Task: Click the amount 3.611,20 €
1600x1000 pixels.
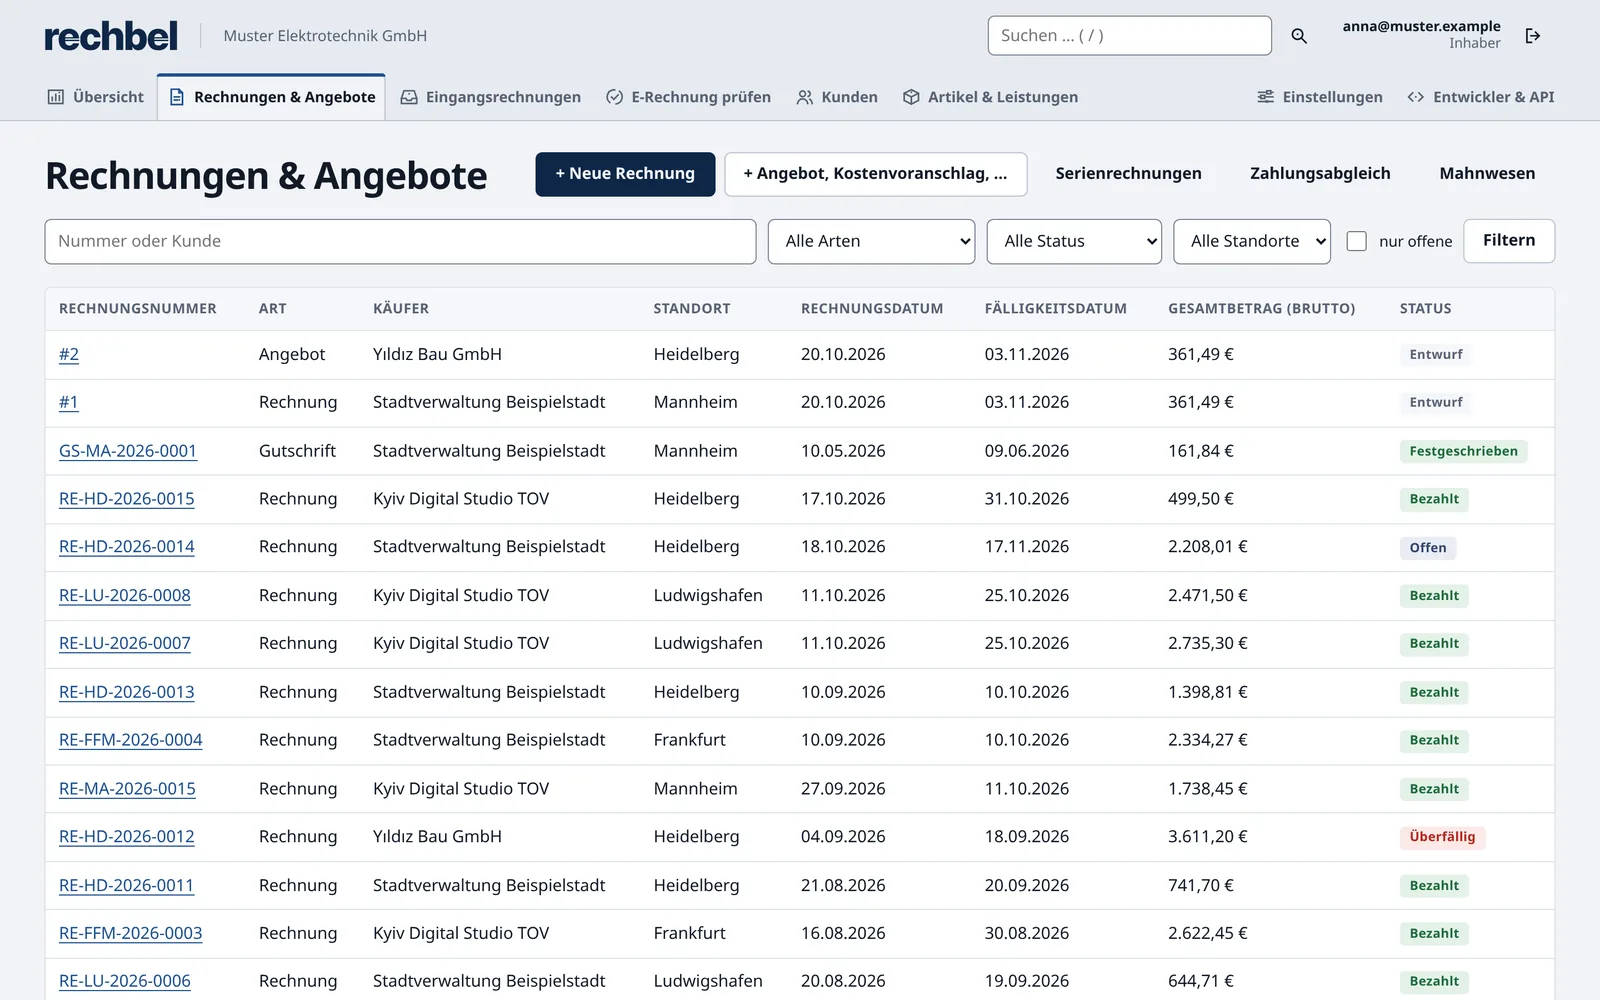Action: coord(1208,837)
